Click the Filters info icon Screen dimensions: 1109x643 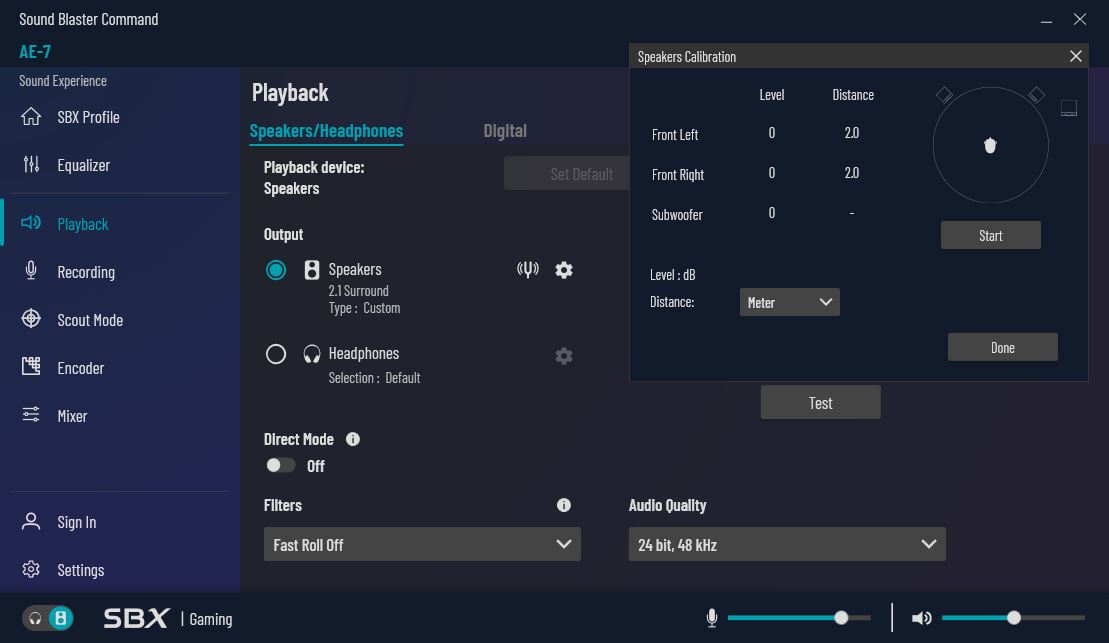pos(564,506)
